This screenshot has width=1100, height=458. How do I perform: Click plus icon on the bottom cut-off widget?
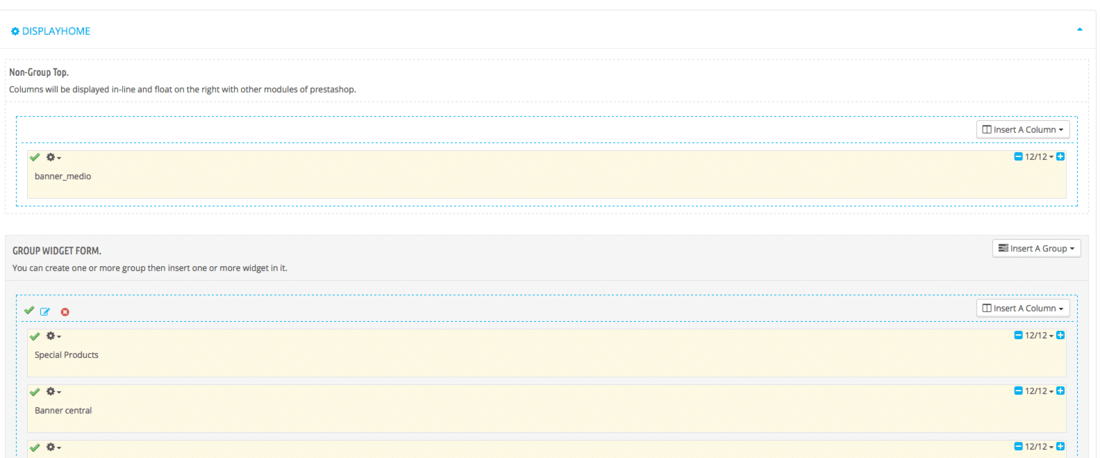(x=1060, y=447)
